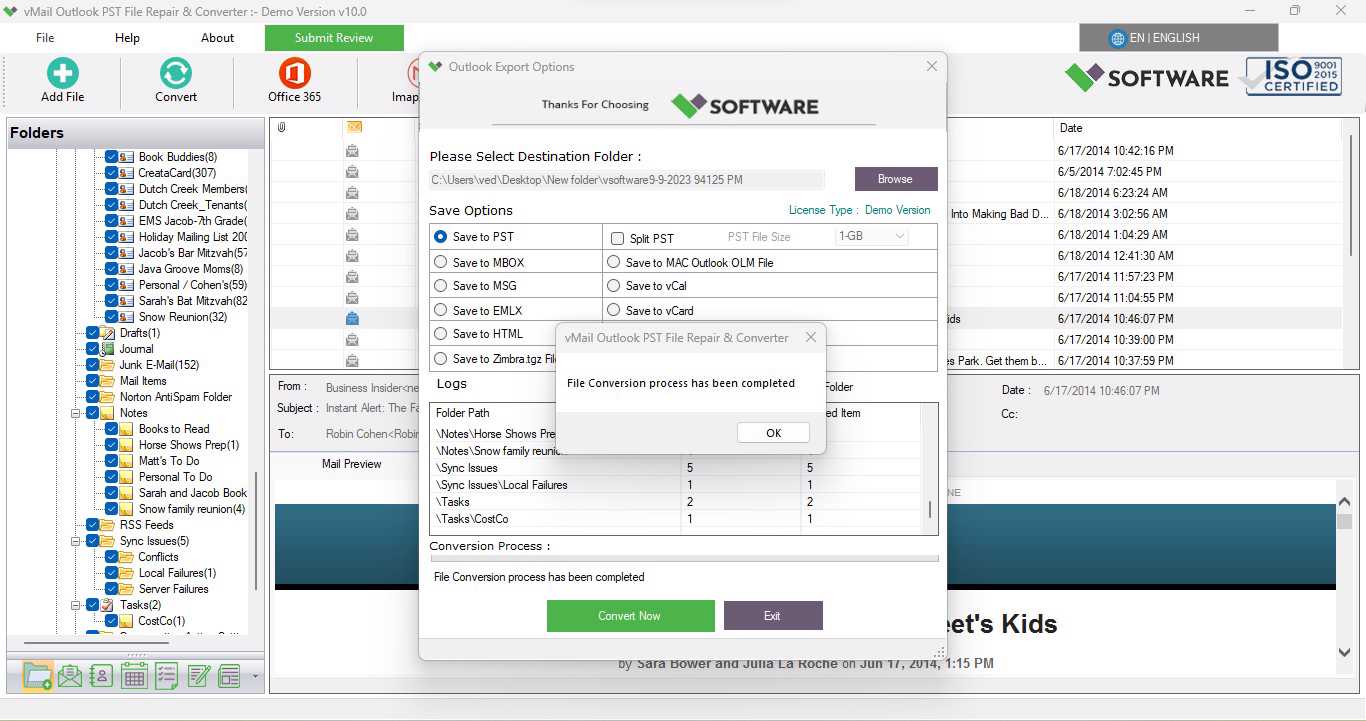Enable the Split PST checkbox
This screenshot has height=721, width=1366.
(617, 238)
